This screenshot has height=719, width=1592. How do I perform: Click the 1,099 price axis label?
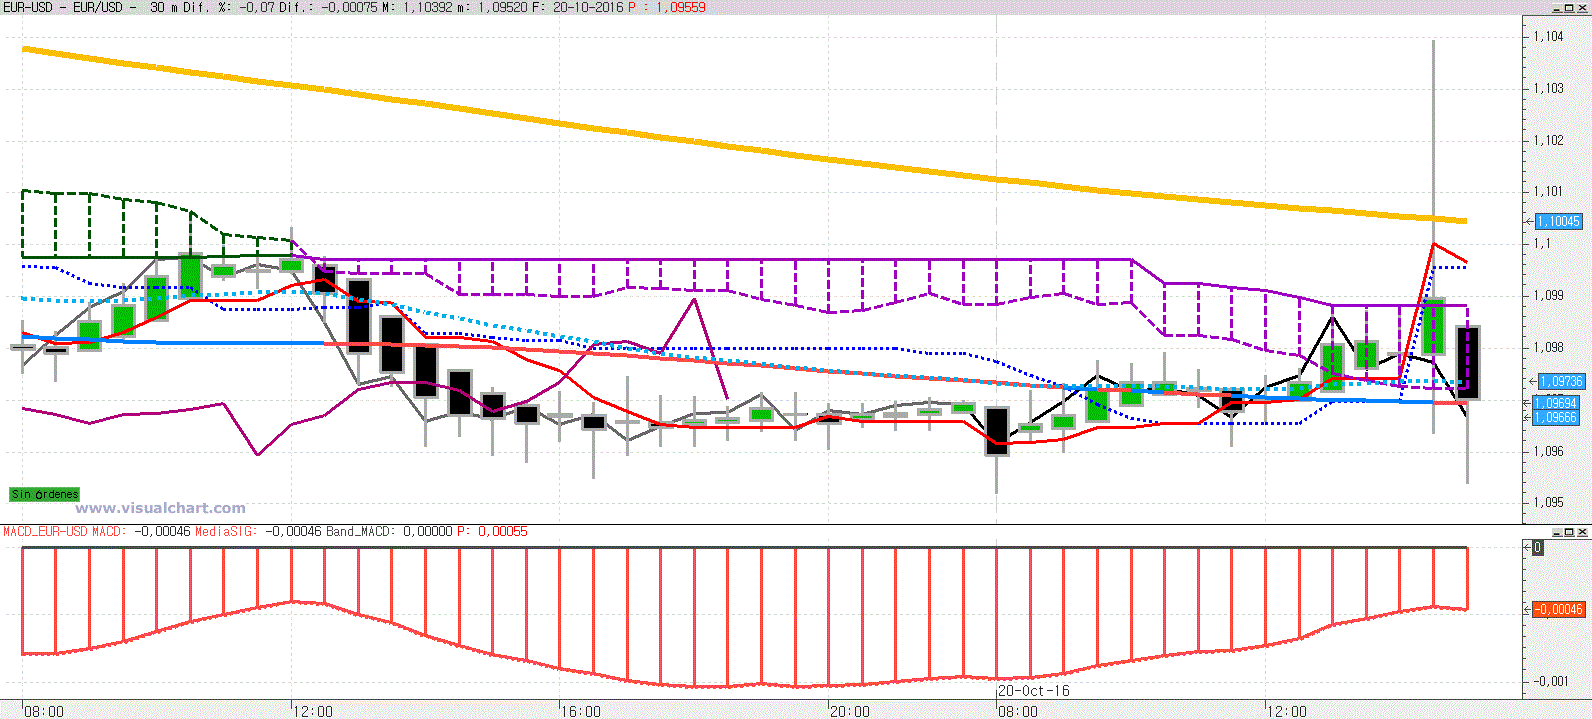tap(1549, 295)
